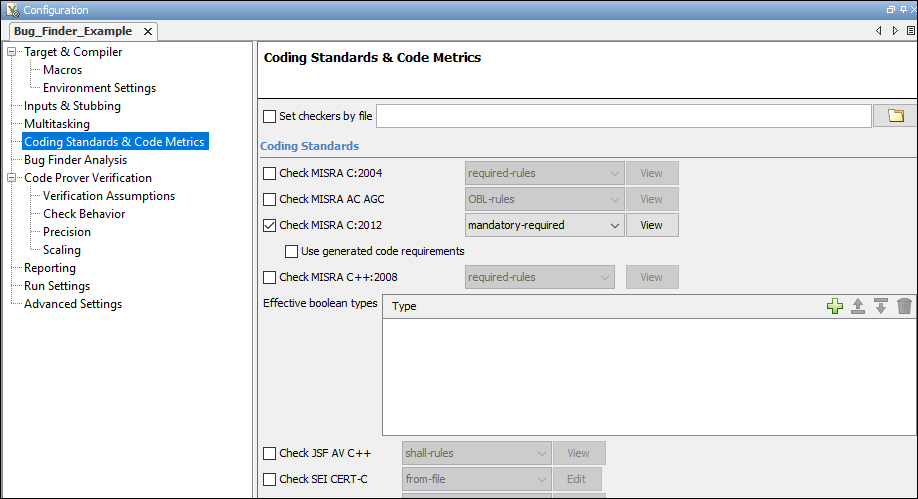The image size is (918, 499).
Task: Collapse the Target & Compiler tree node
Action: pos(12,52)
